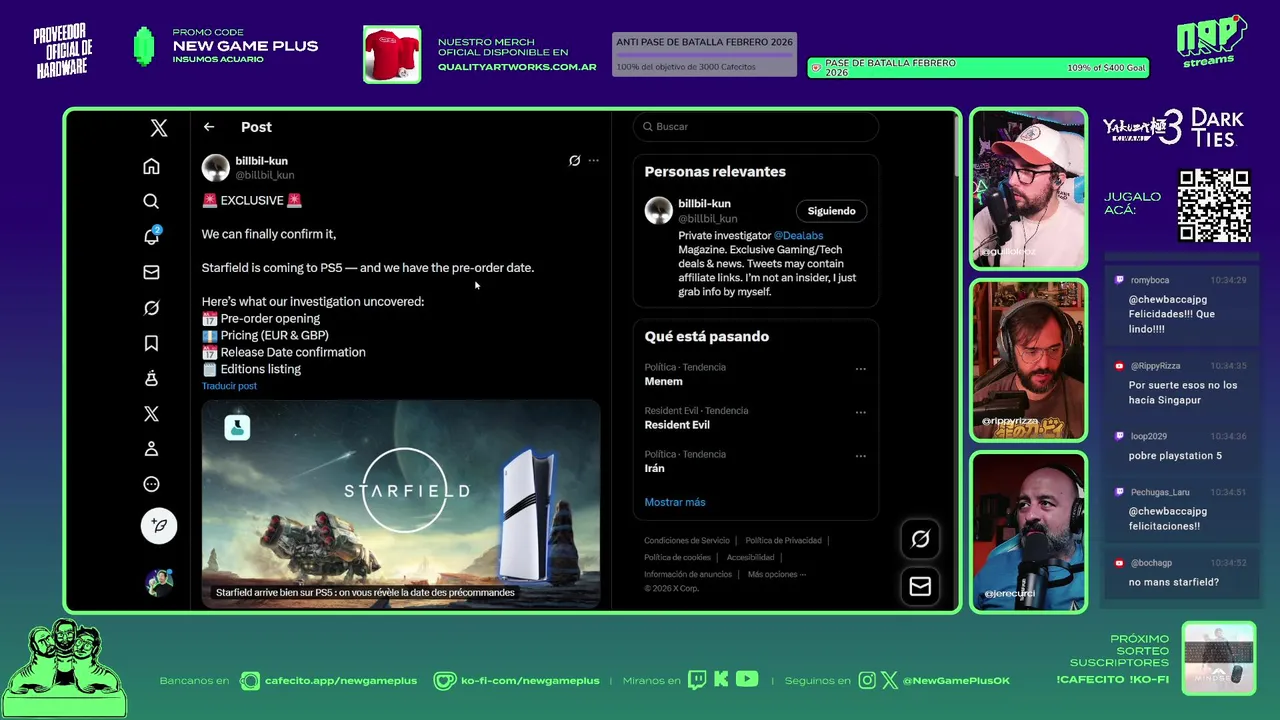Click Traducir post link
1280x720 pixels.
229,386
